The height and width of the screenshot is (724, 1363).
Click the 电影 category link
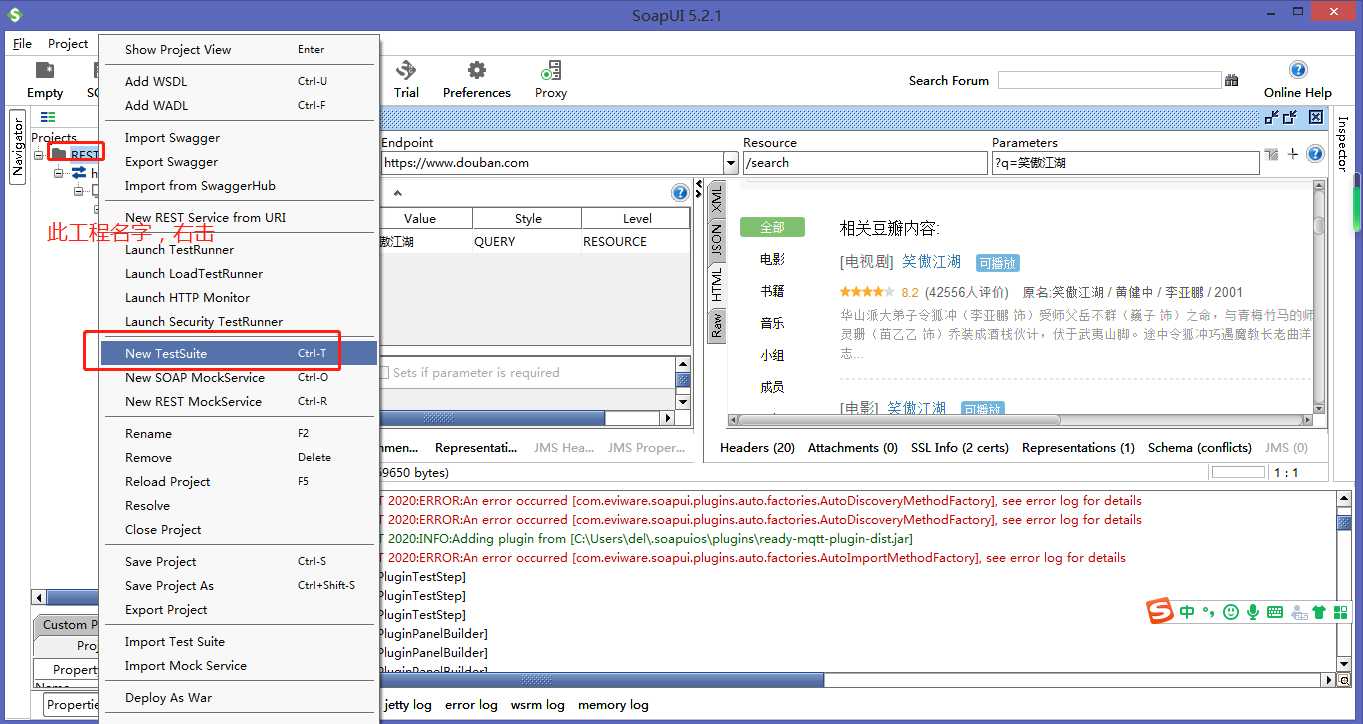[772, 259]
